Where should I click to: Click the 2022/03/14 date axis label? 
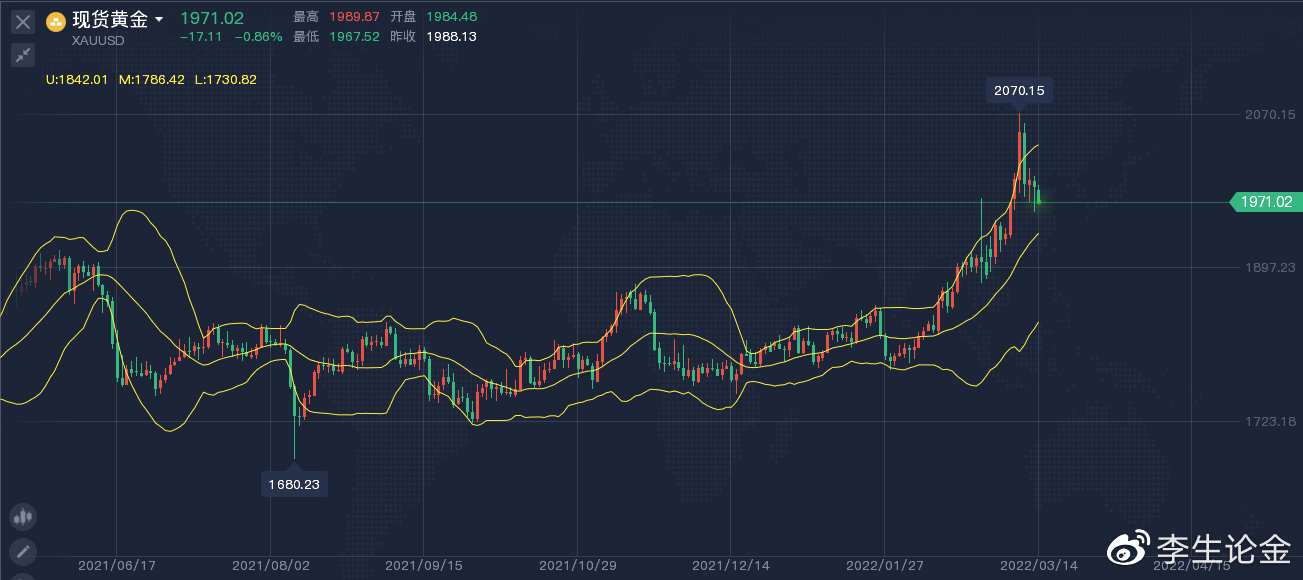point(1039,566)
